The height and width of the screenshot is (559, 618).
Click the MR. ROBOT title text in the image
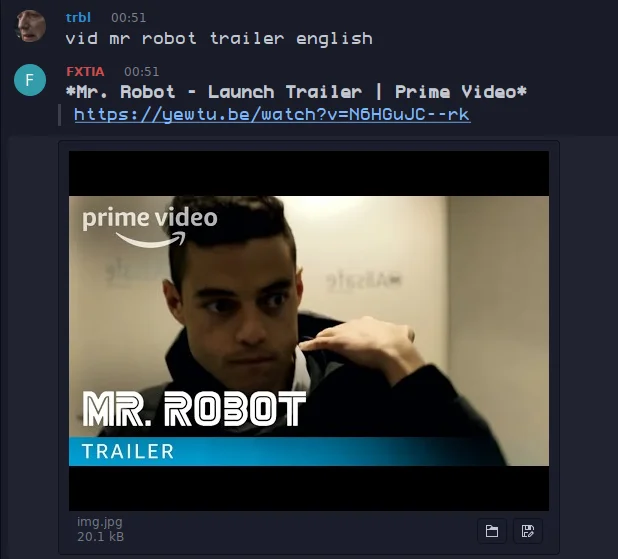194,409
